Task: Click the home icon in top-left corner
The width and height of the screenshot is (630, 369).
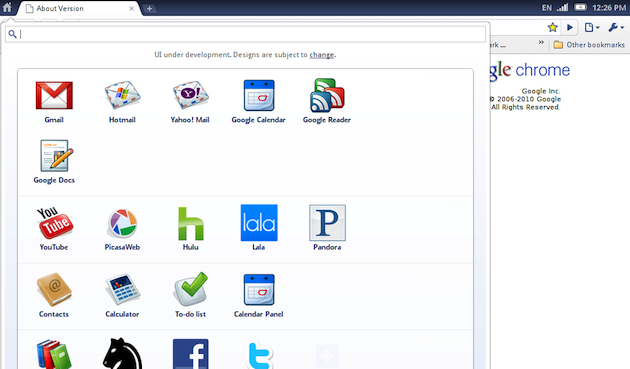Action: click(7, 7)
